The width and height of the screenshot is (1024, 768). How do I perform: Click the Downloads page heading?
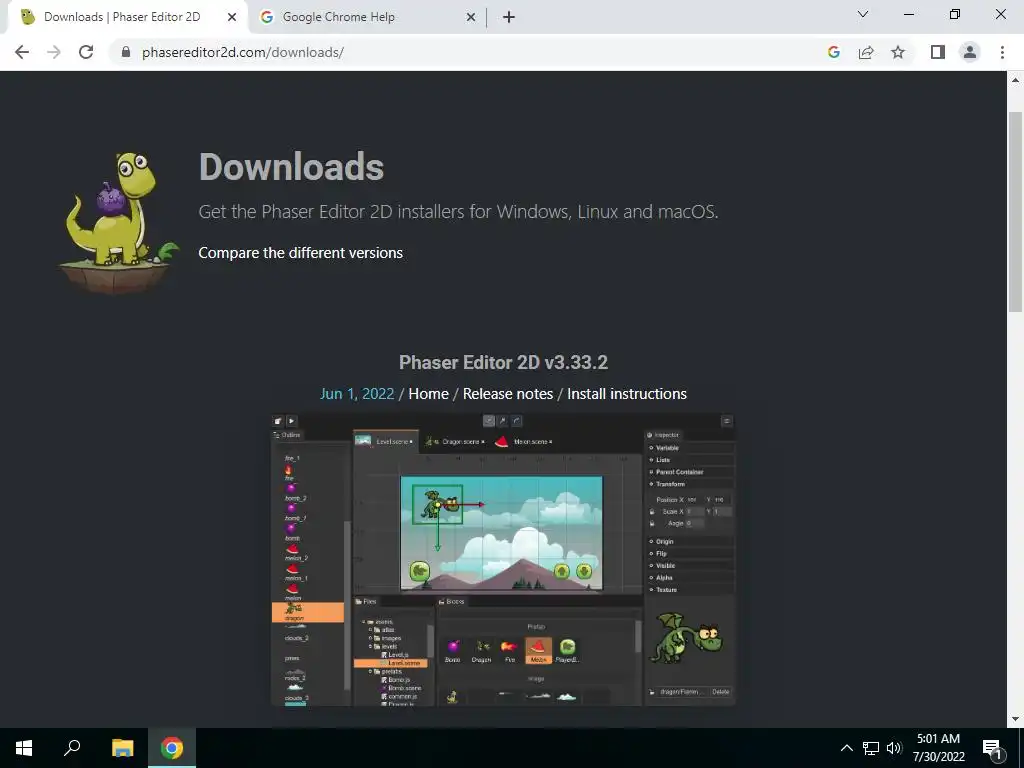(291, 167)
